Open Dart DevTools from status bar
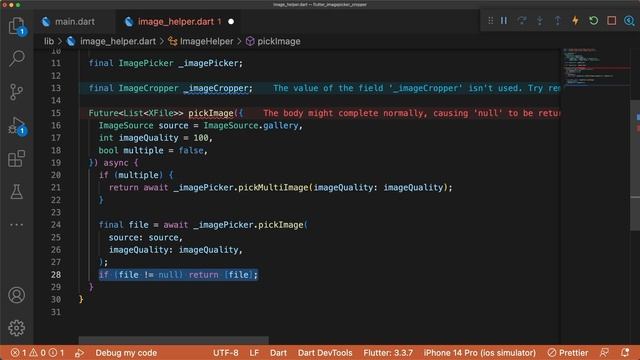 (325, 353)
